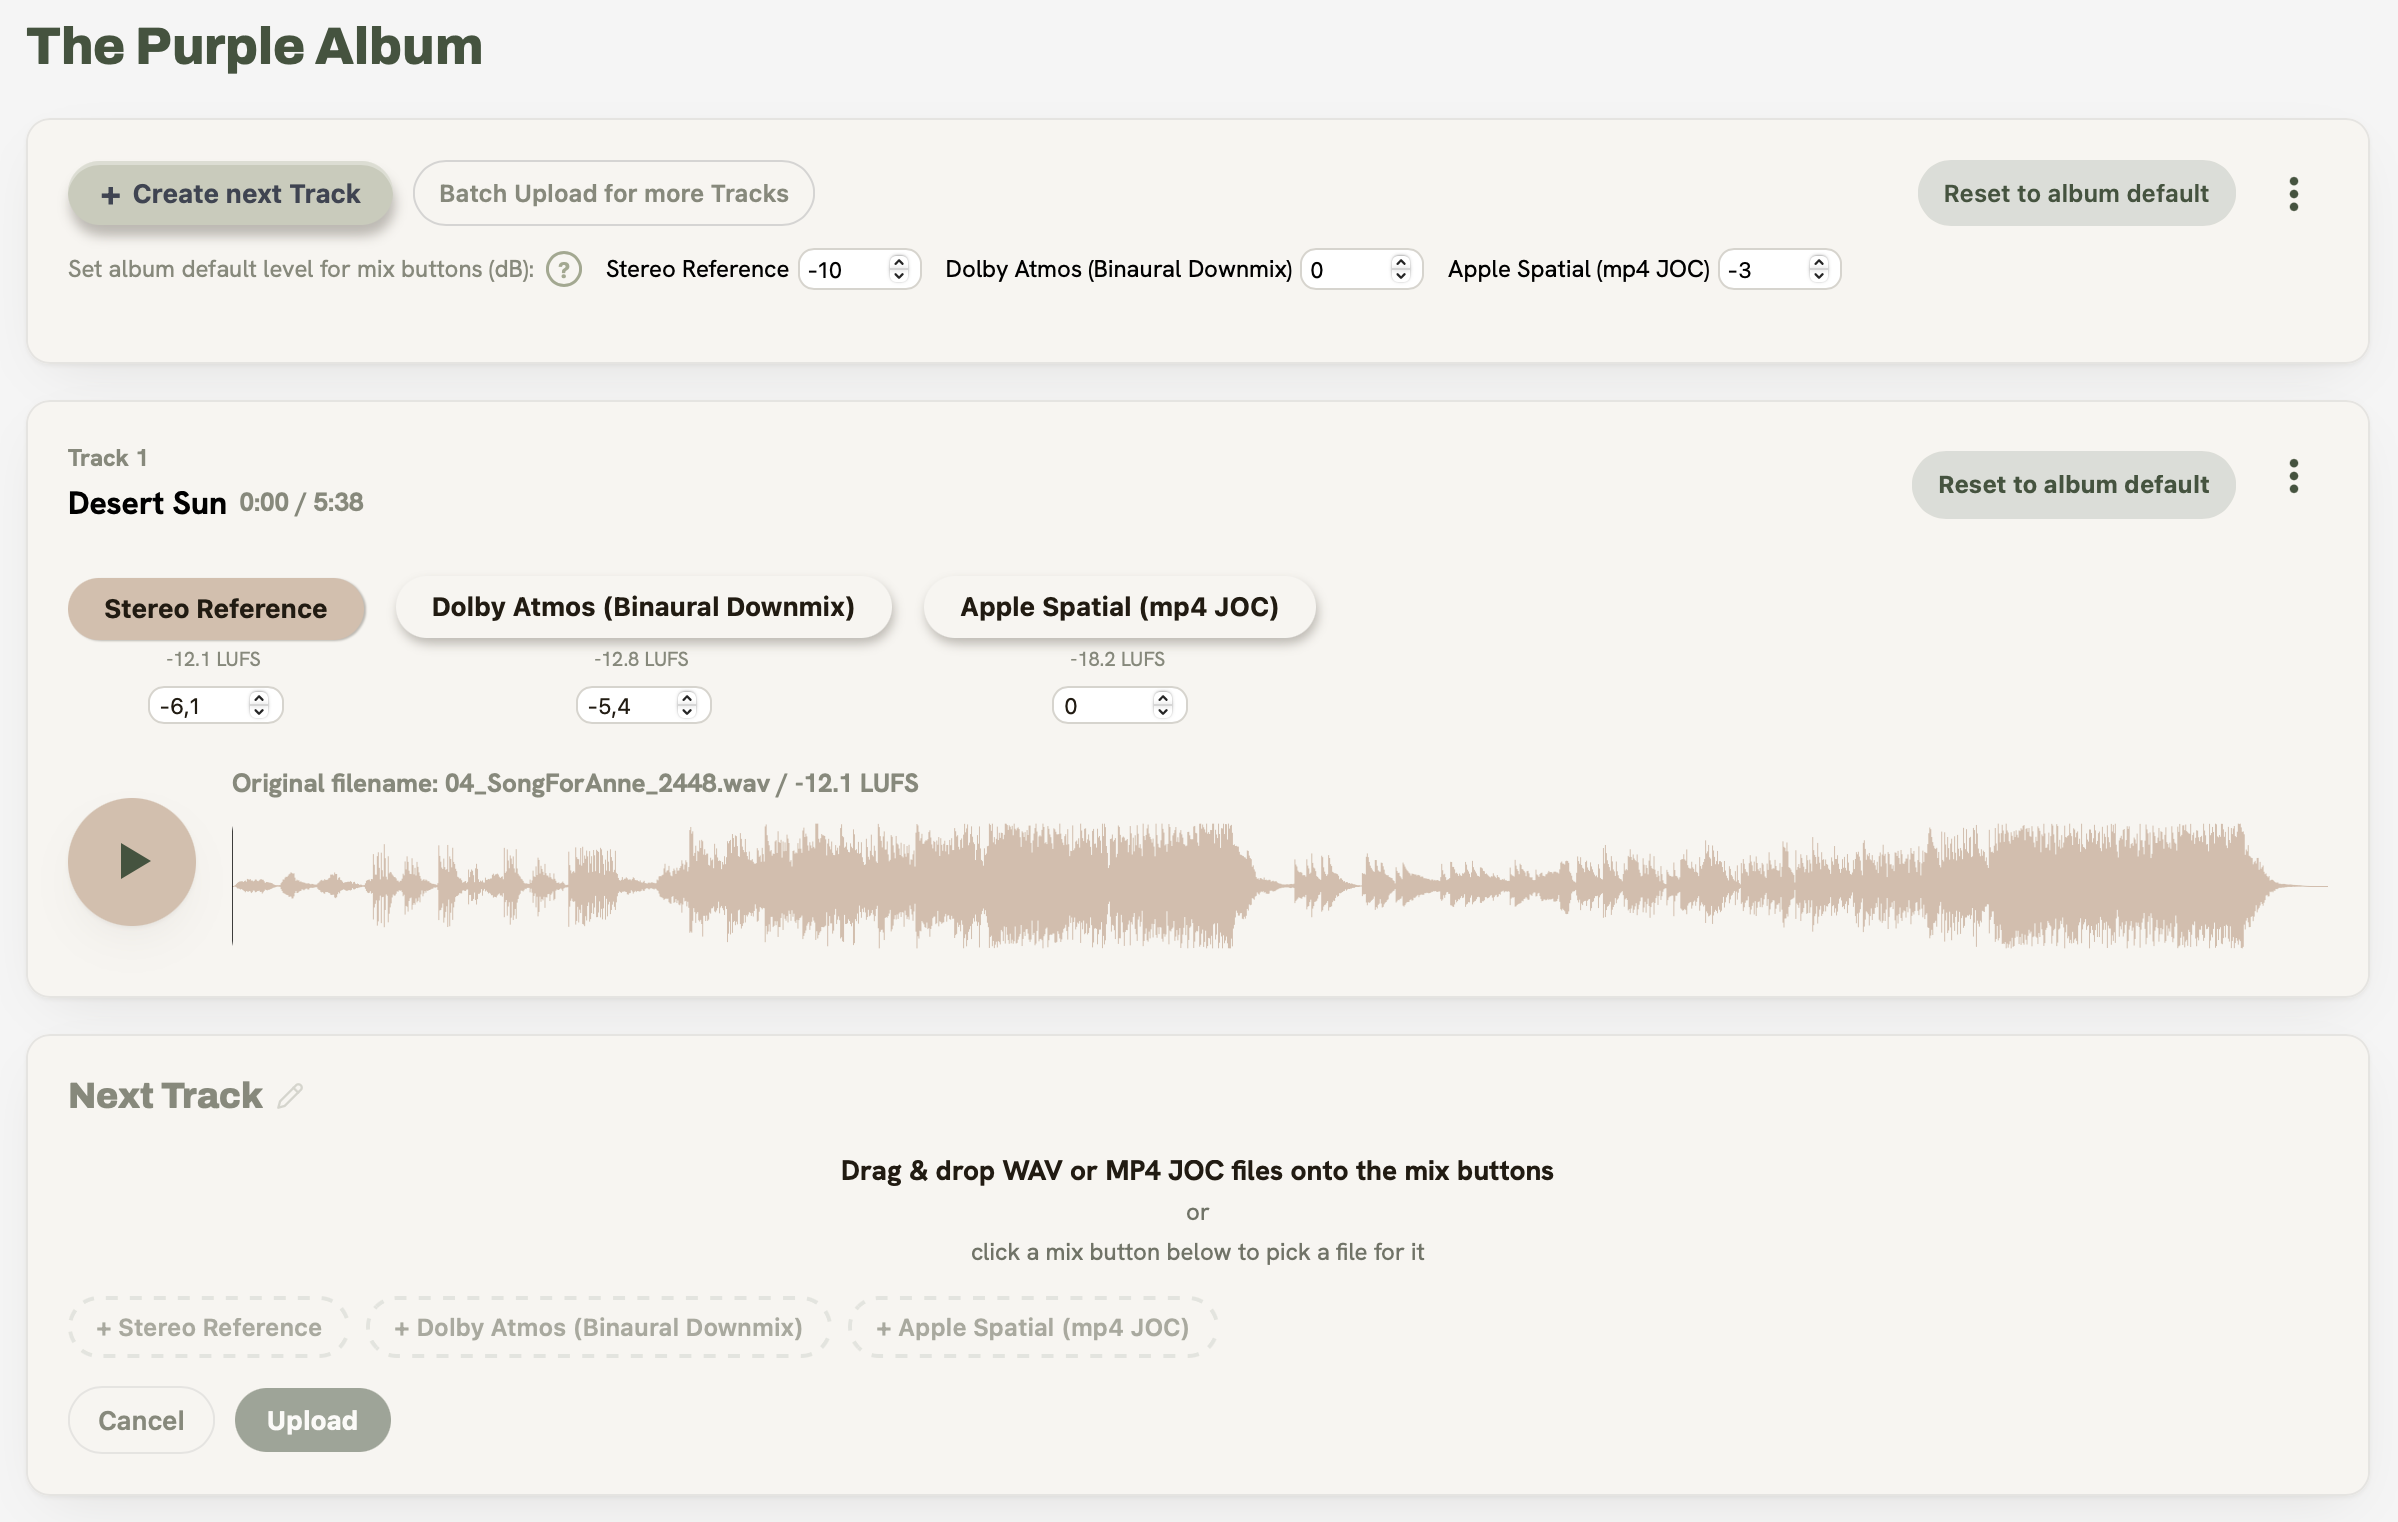The height and width of the screenshot is (1522, 2398).
Task: Adjust stepper arrows of album Stereo Reference -10
Action: tap(898, 269)
